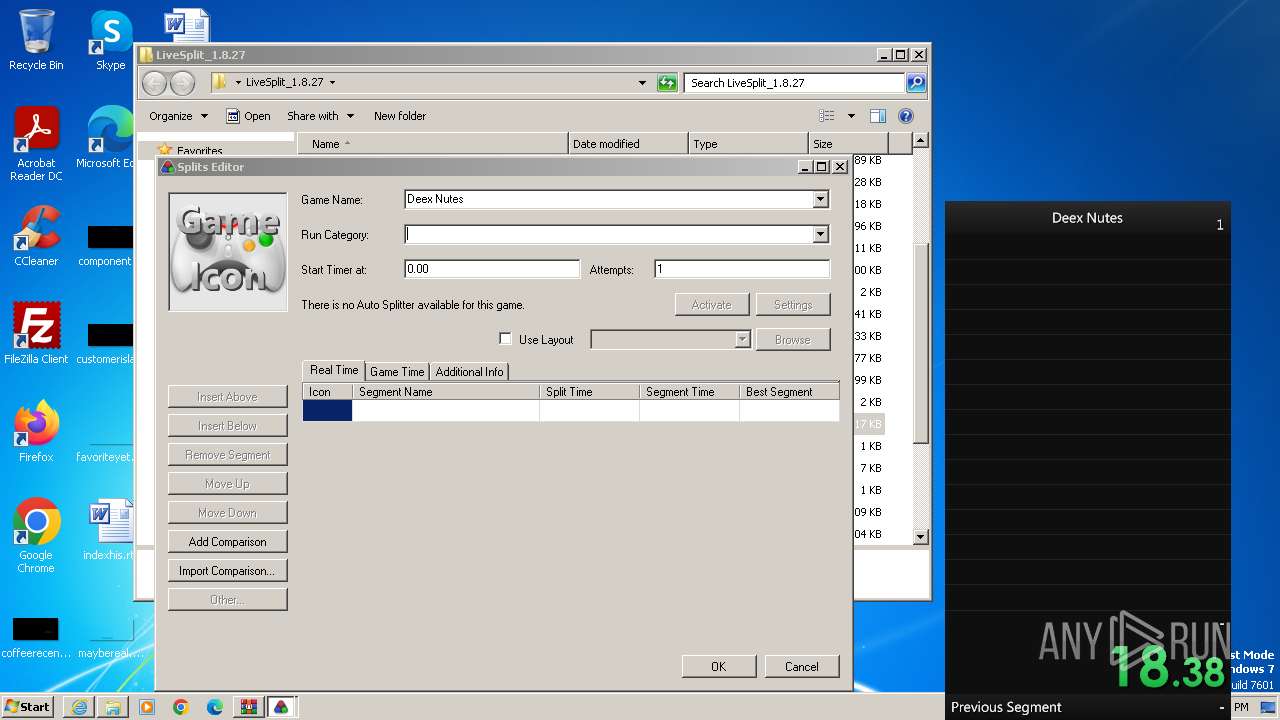Open the Microsoft Edge desktop icon
This screenshot has width=1280, height=720.
click(108, 138)
